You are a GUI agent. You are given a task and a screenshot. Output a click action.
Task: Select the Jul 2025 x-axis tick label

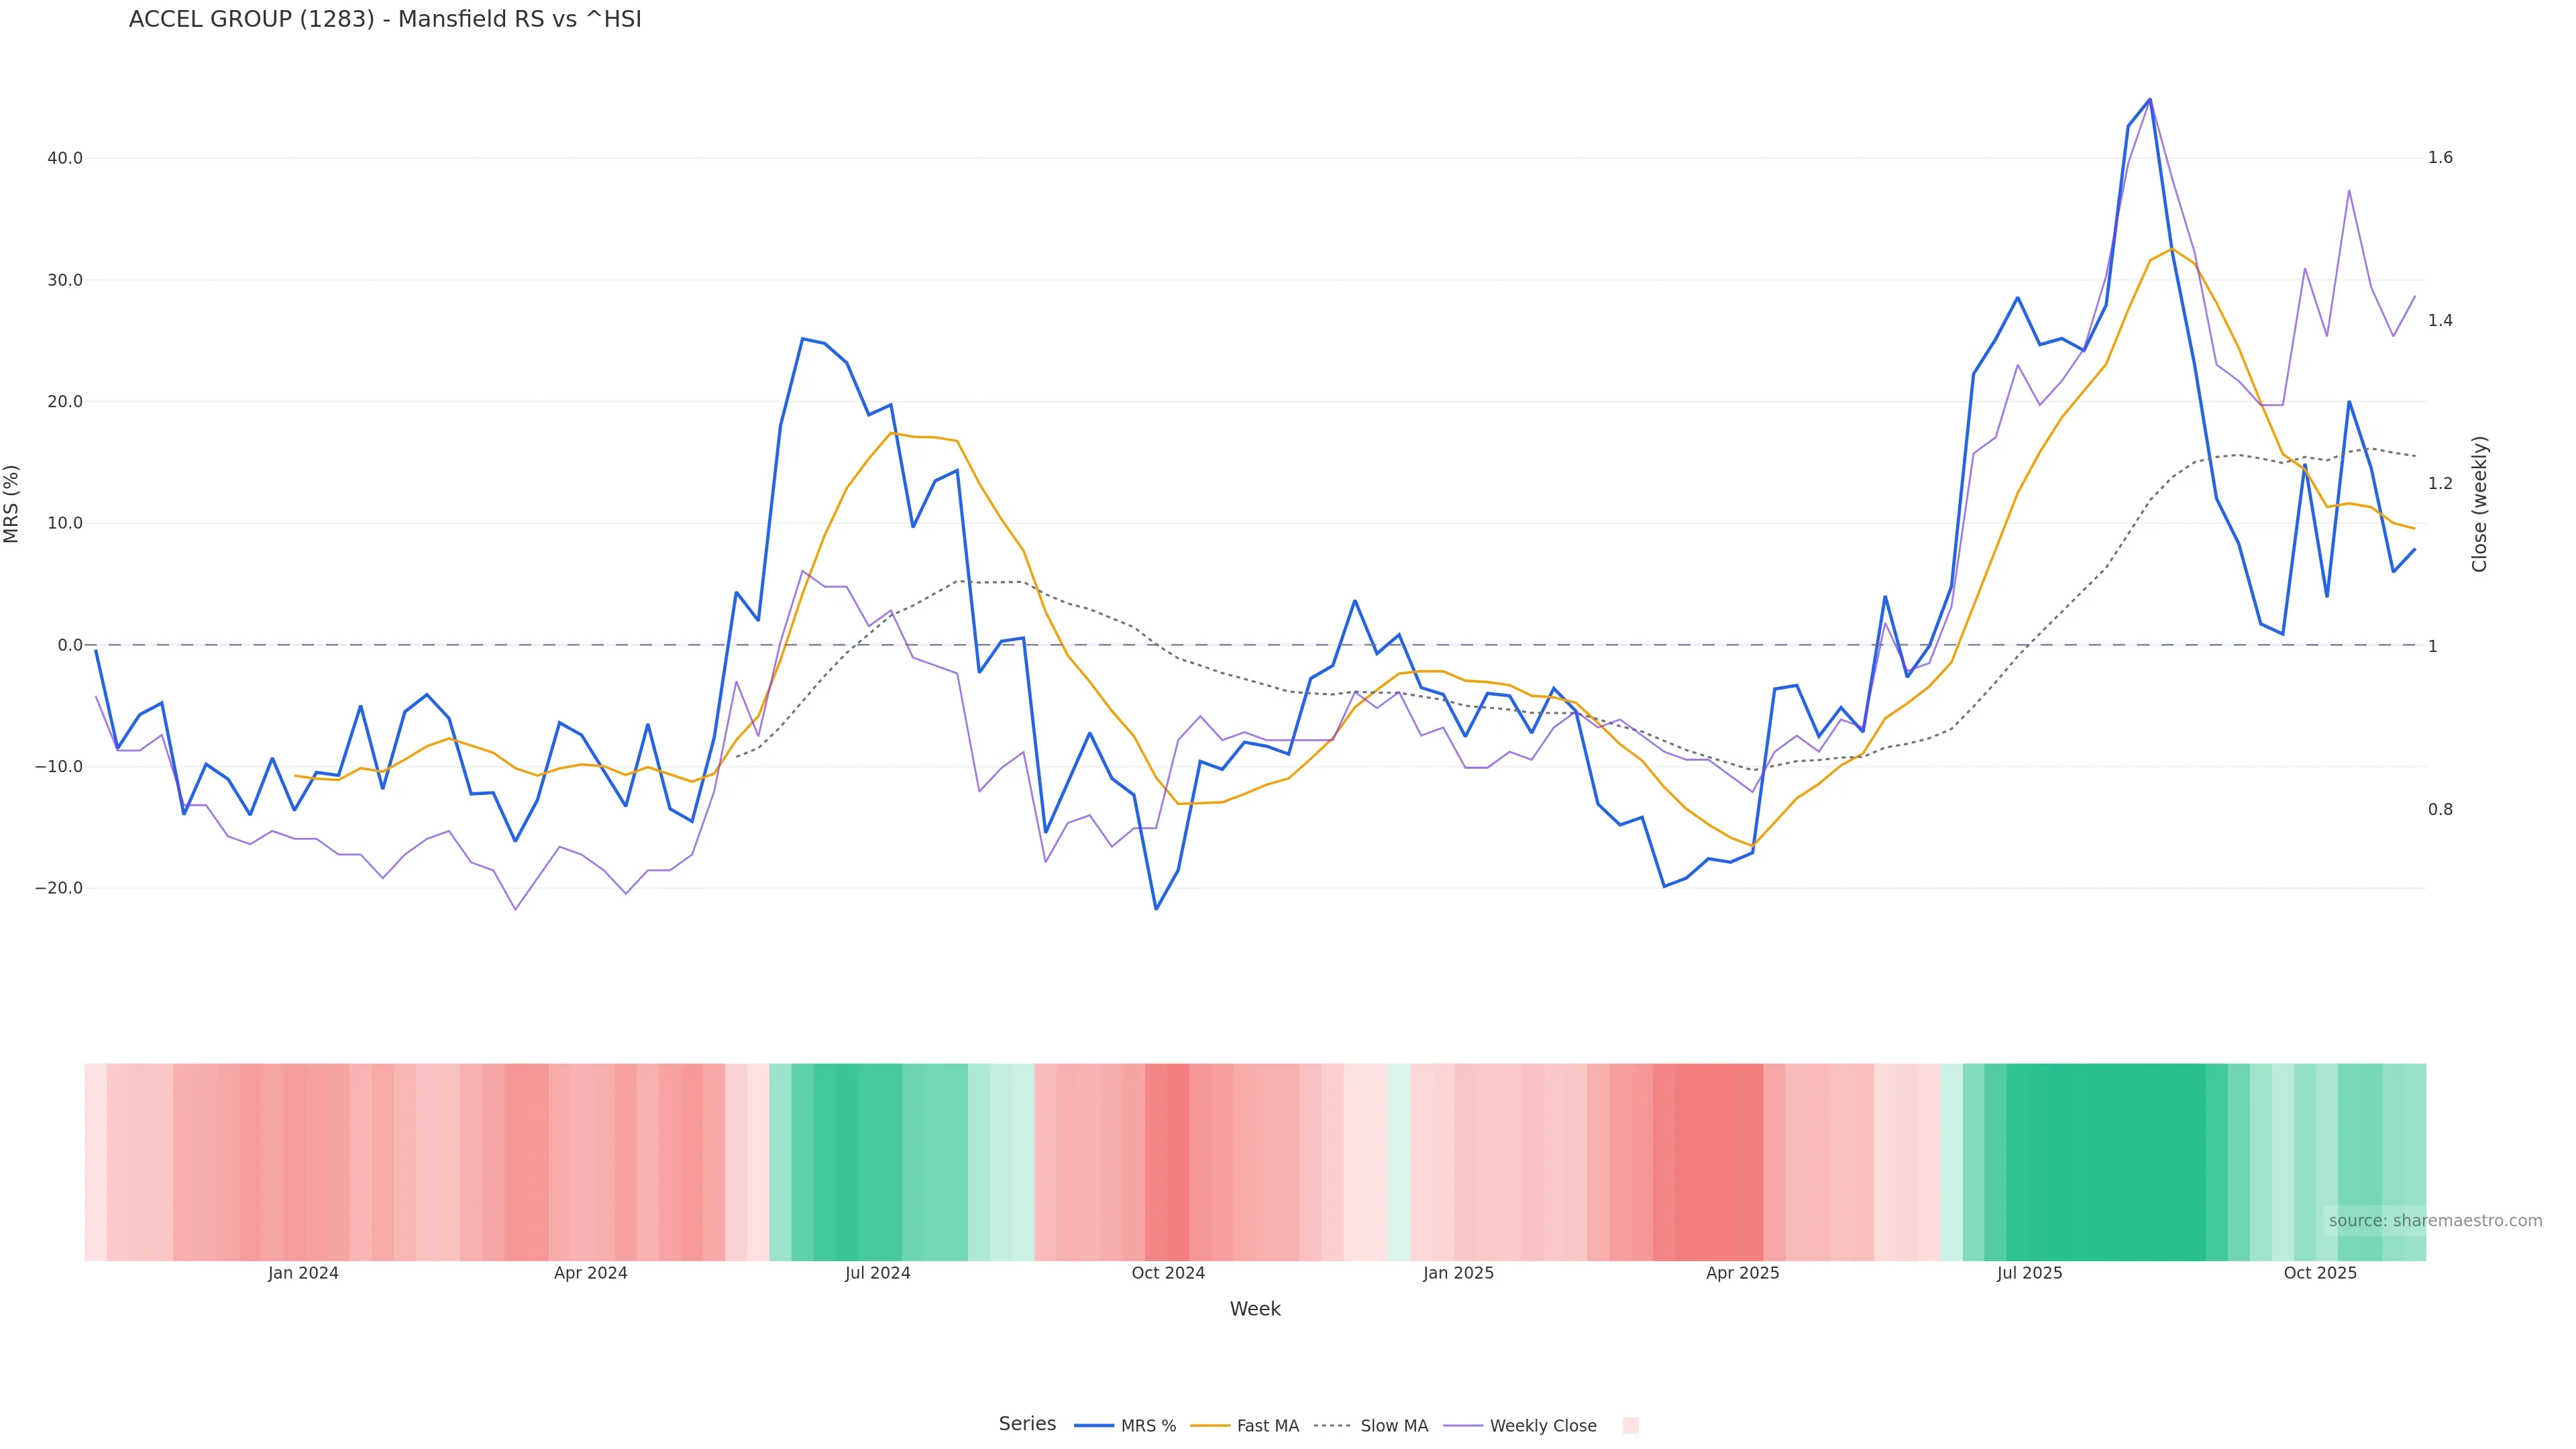(2029, 1273)
